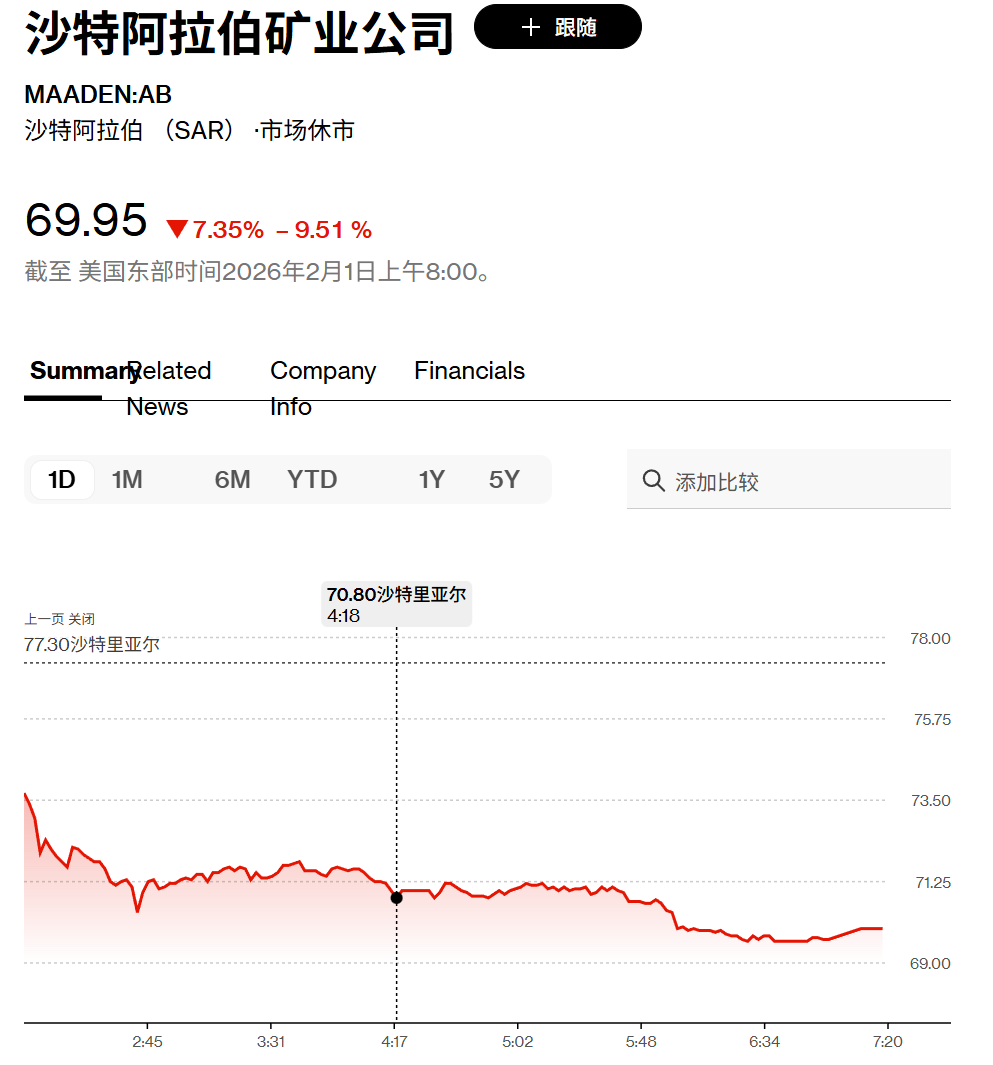The width and height of the screenshot is (993, 1065).
Task: Click the 添加比较 comparison input field
Action: 788,480
